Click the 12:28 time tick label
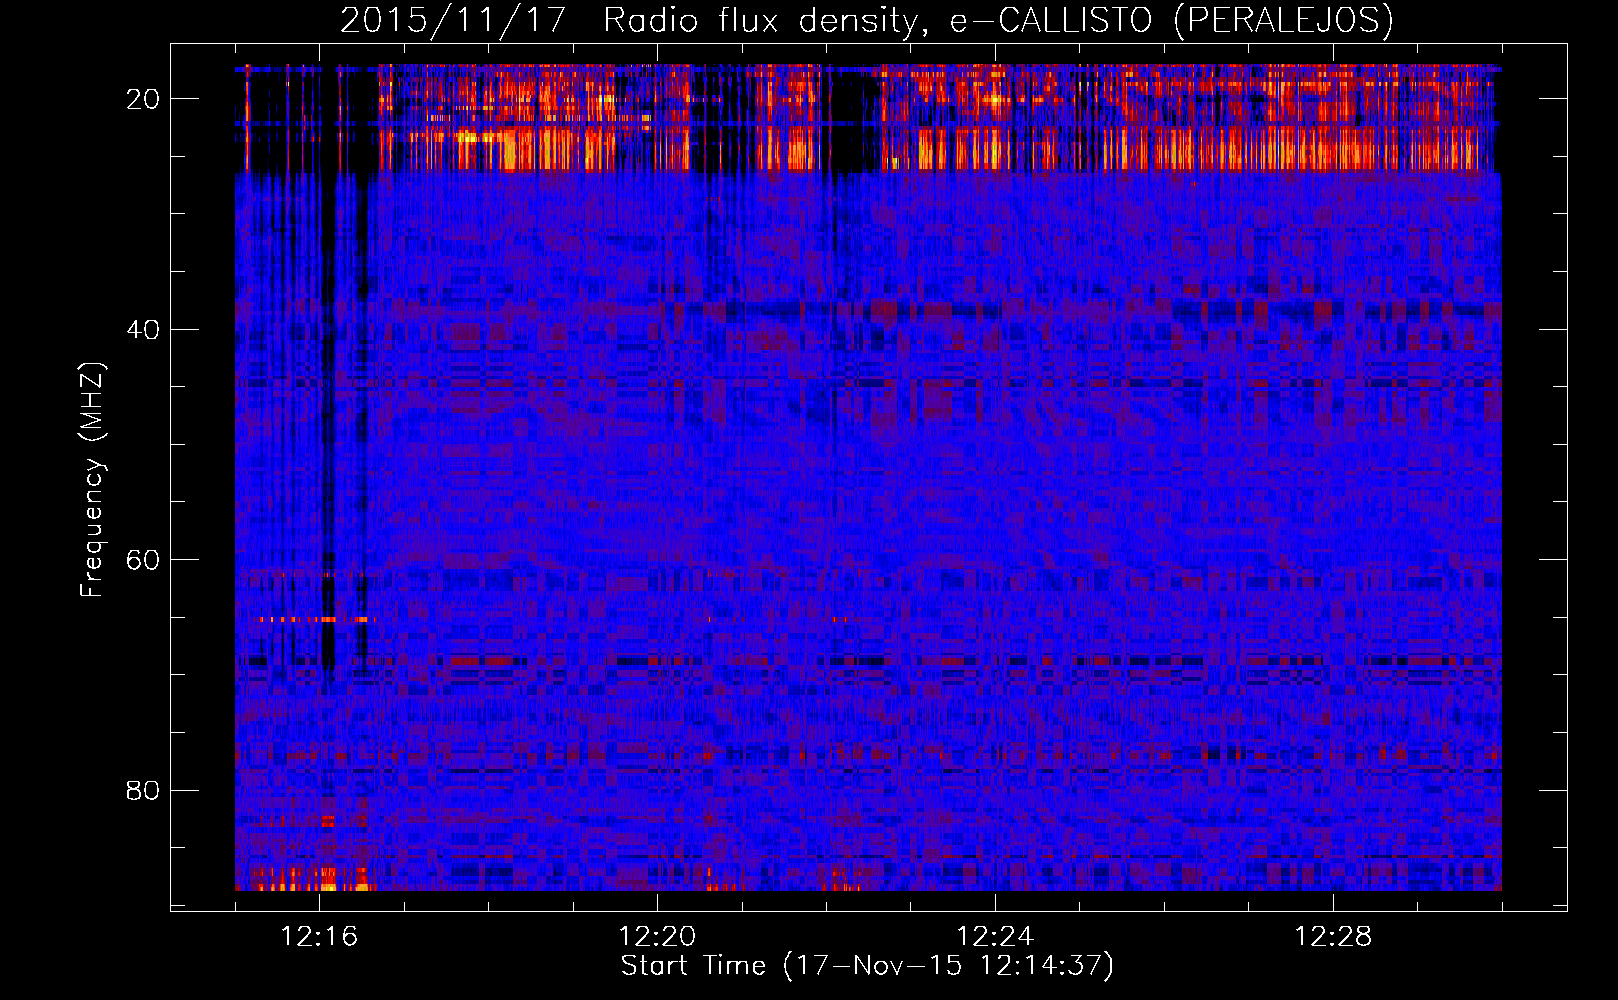This screenshot has width=1618, height=1000. pyautogui.click(x=1333, y=937)
